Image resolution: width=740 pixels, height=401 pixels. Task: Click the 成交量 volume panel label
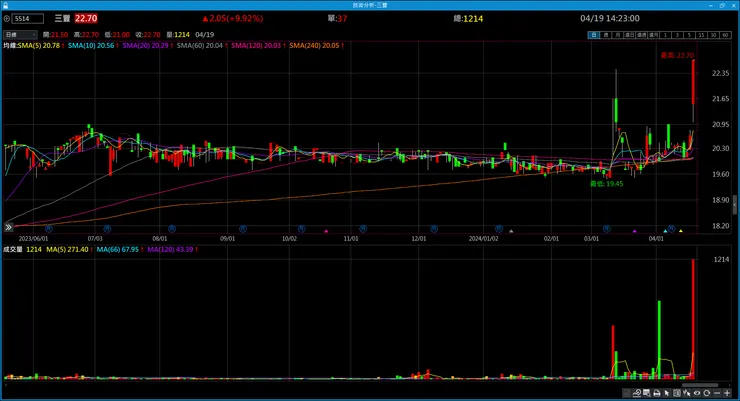coord(13,249)
